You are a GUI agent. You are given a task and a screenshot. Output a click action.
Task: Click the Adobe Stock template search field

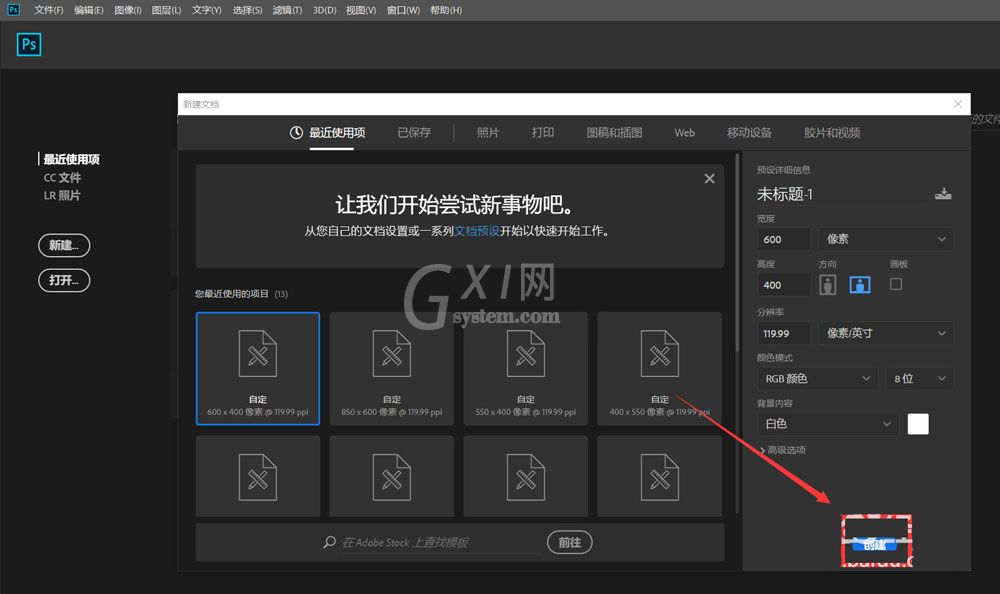441,543
